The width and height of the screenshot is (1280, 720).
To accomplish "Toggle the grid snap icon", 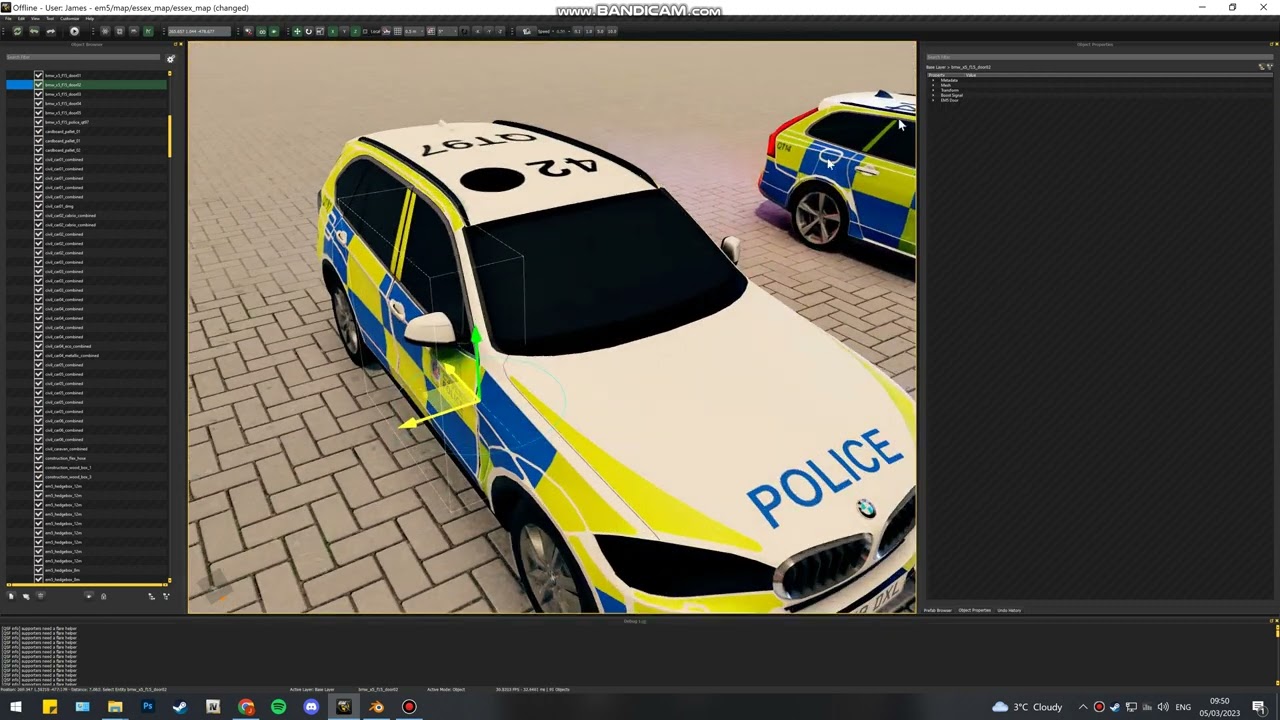I will click(398, 31).
